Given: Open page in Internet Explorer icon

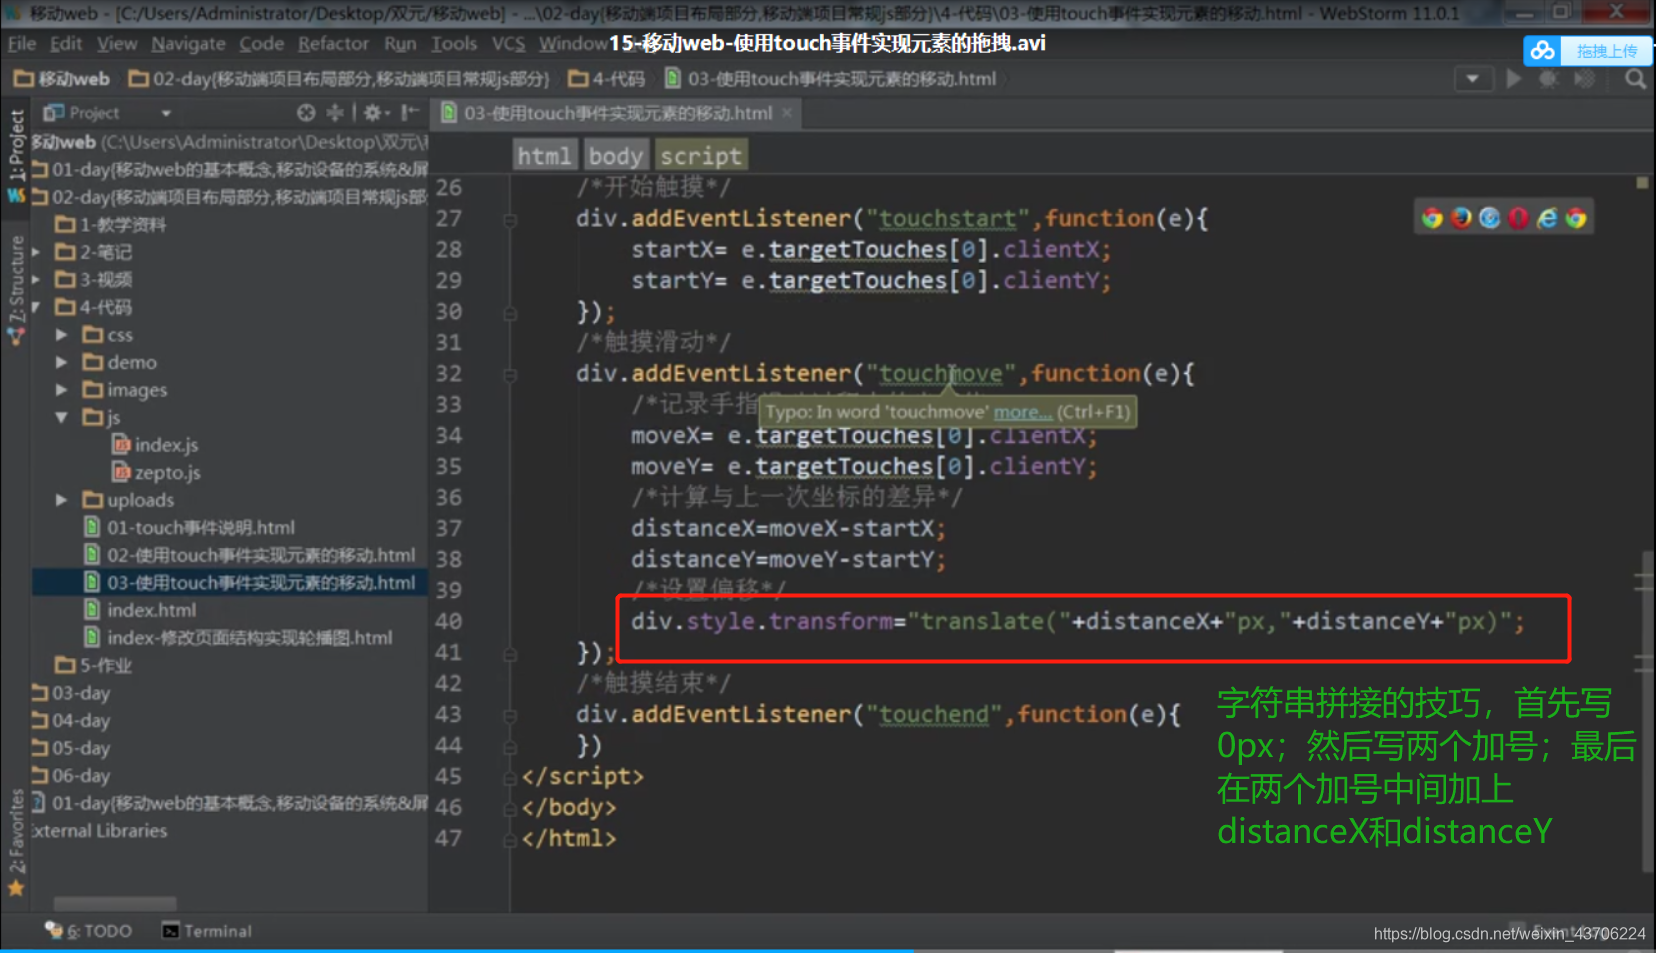Looking at the screenshot, I should click(x=1547, y=218).
